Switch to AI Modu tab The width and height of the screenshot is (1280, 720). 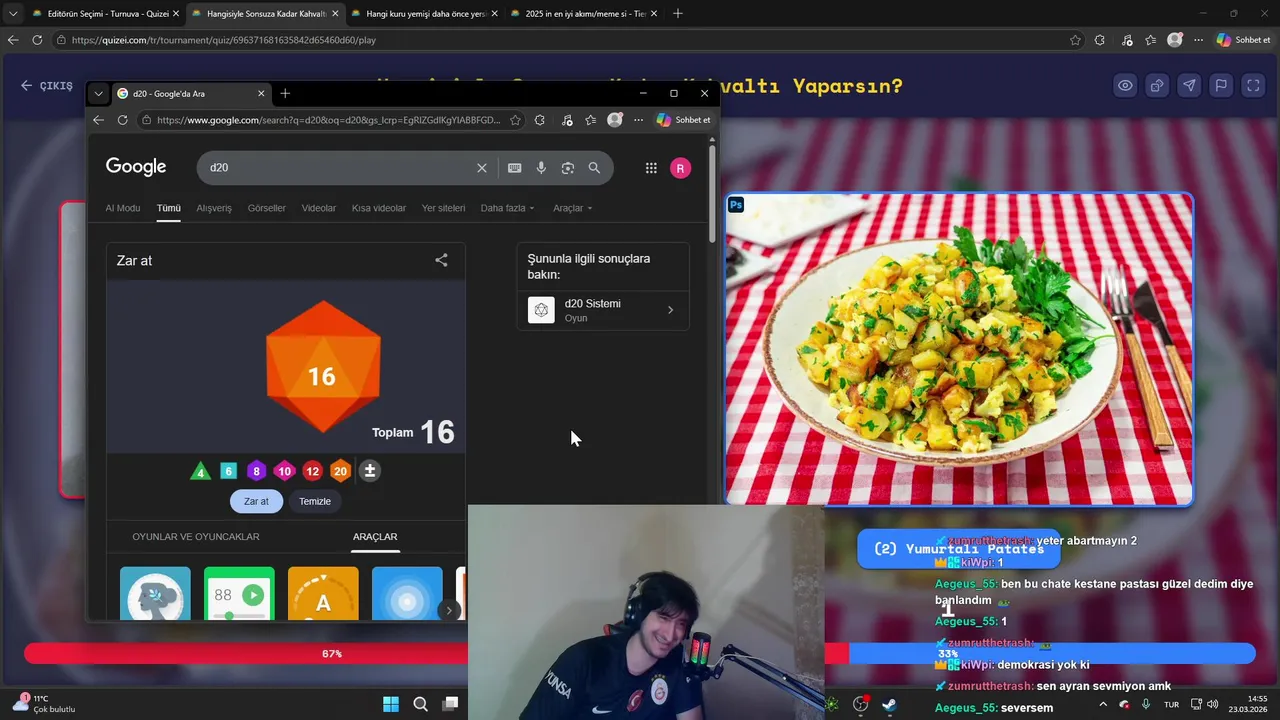pos(123,208)
